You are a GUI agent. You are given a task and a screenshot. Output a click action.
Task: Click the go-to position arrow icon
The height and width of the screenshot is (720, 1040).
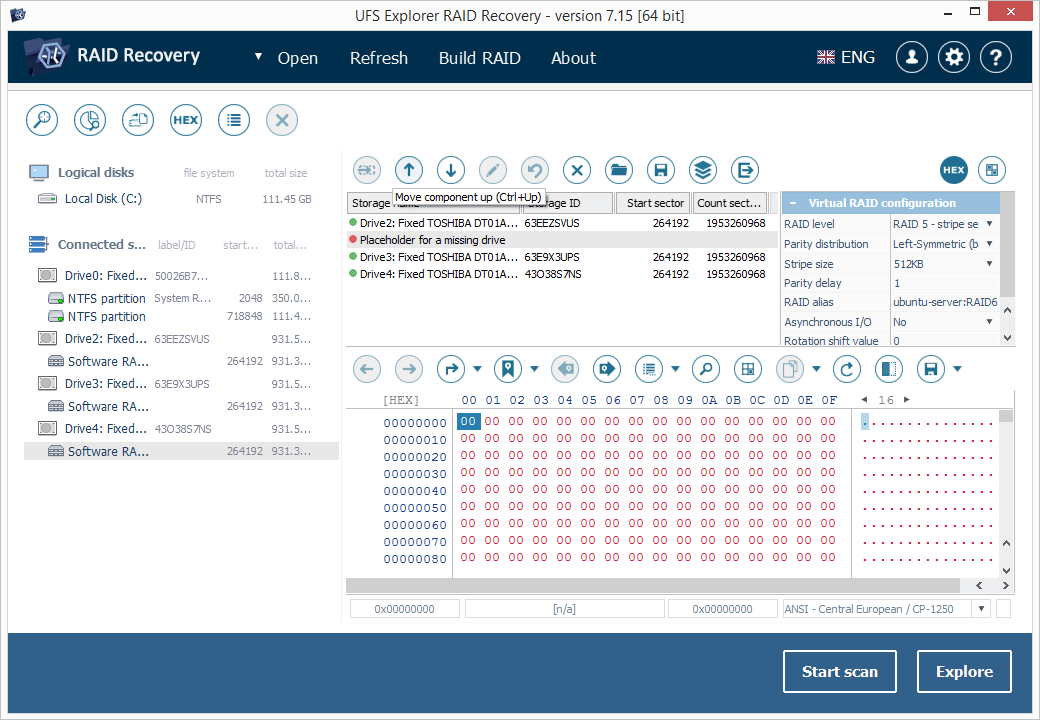click(x=451, y=369)
